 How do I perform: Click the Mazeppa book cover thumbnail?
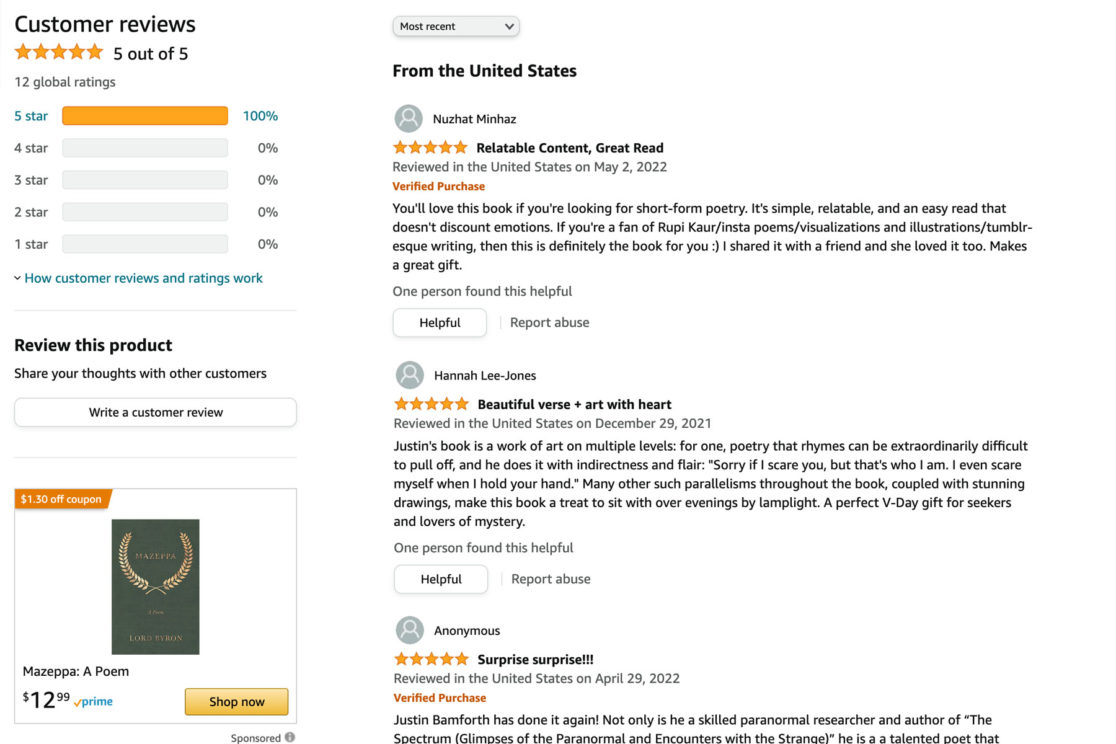tap(155, 586)
